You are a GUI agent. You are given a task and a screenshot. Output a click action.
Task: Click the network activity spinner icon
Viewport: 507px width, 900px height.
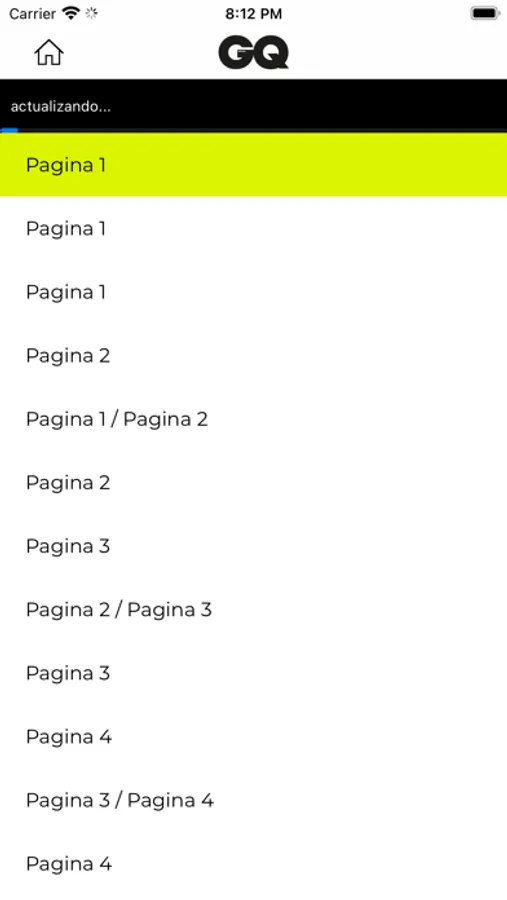pos(91,13)
